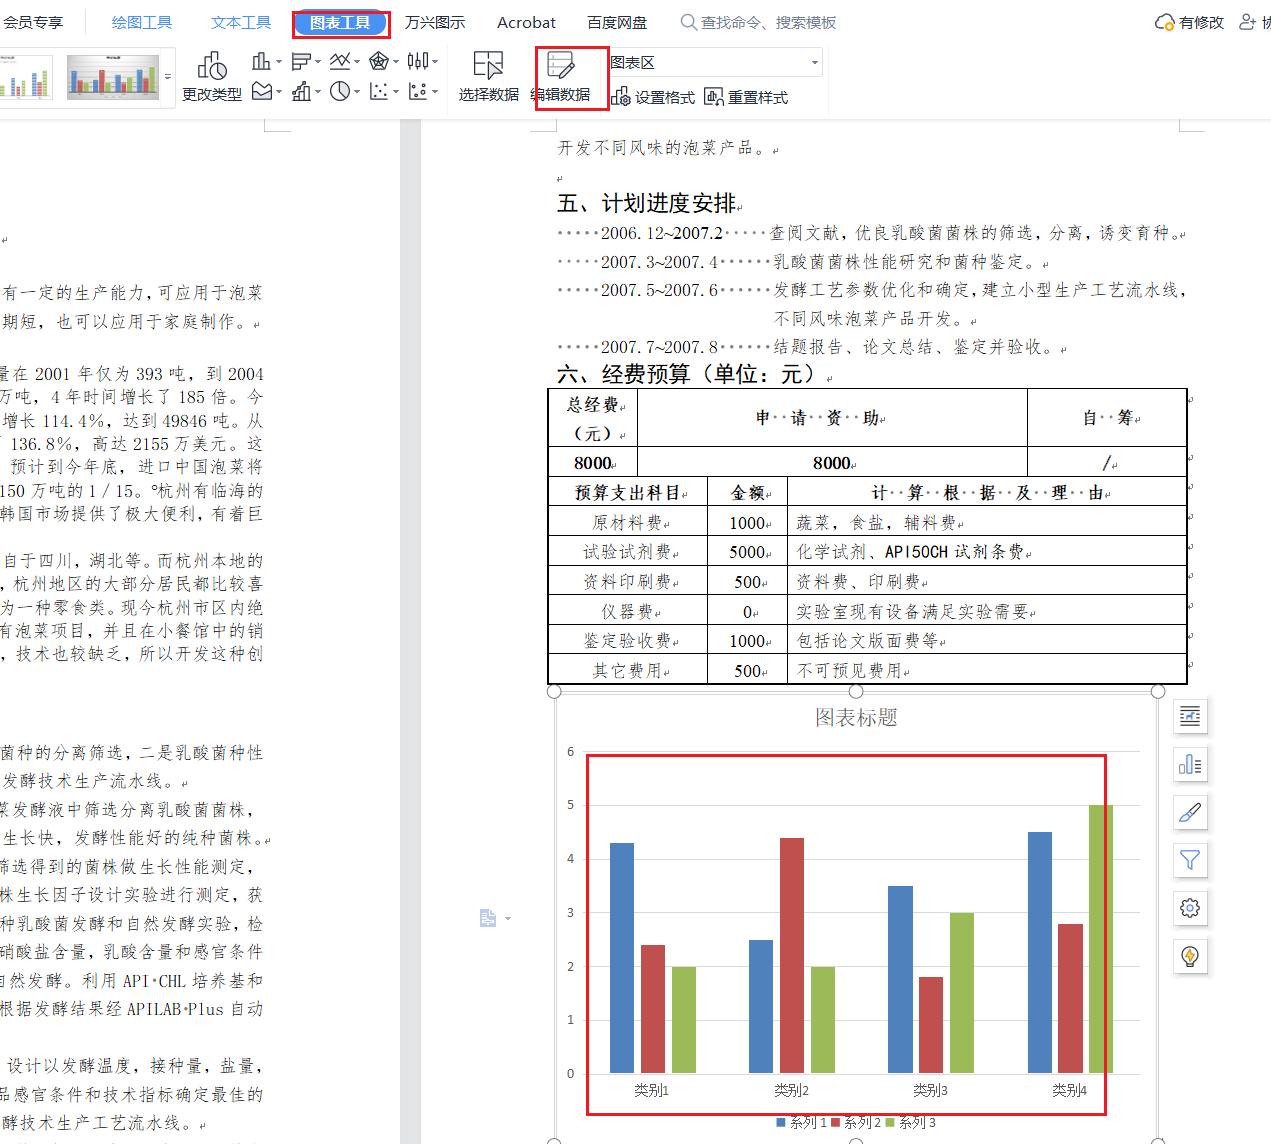Click 设置格式 format settings button
The height and width of the screenshot is (1144, 1271).
[653, 97]
